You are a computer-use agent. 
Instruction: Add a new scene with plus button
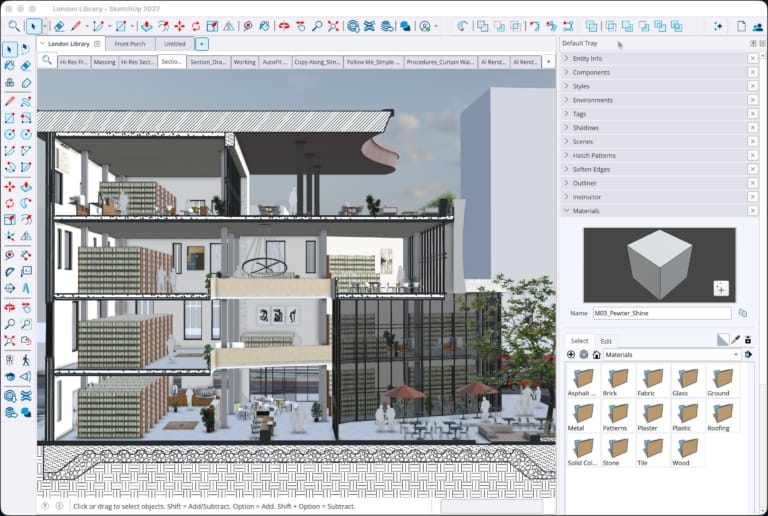point(548,62)
